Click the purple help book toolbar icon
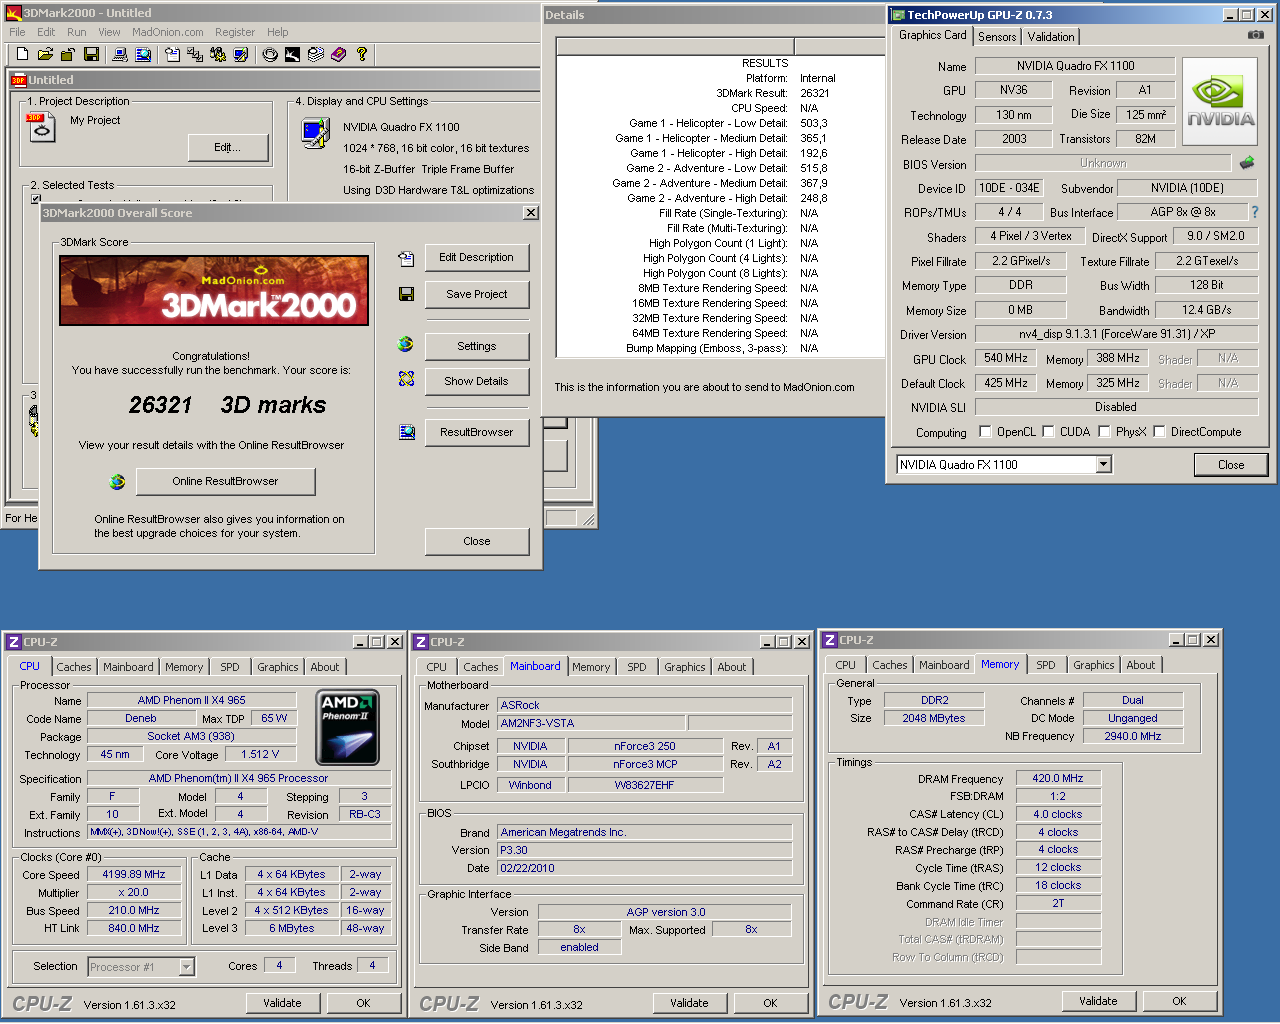The height and width of the screenshot is (1024, 1280). [x=338, y=54]
